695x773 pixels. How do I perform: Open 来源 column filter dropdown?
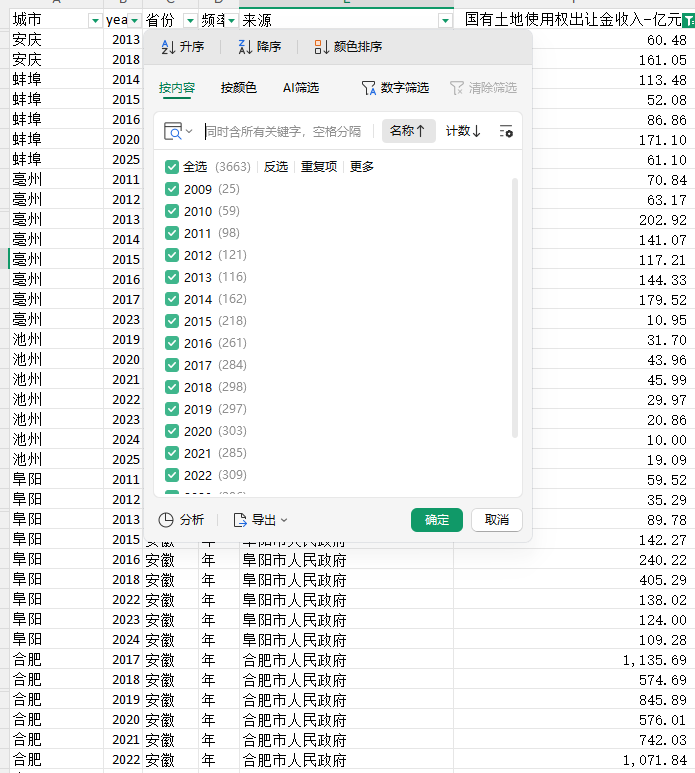445,21
